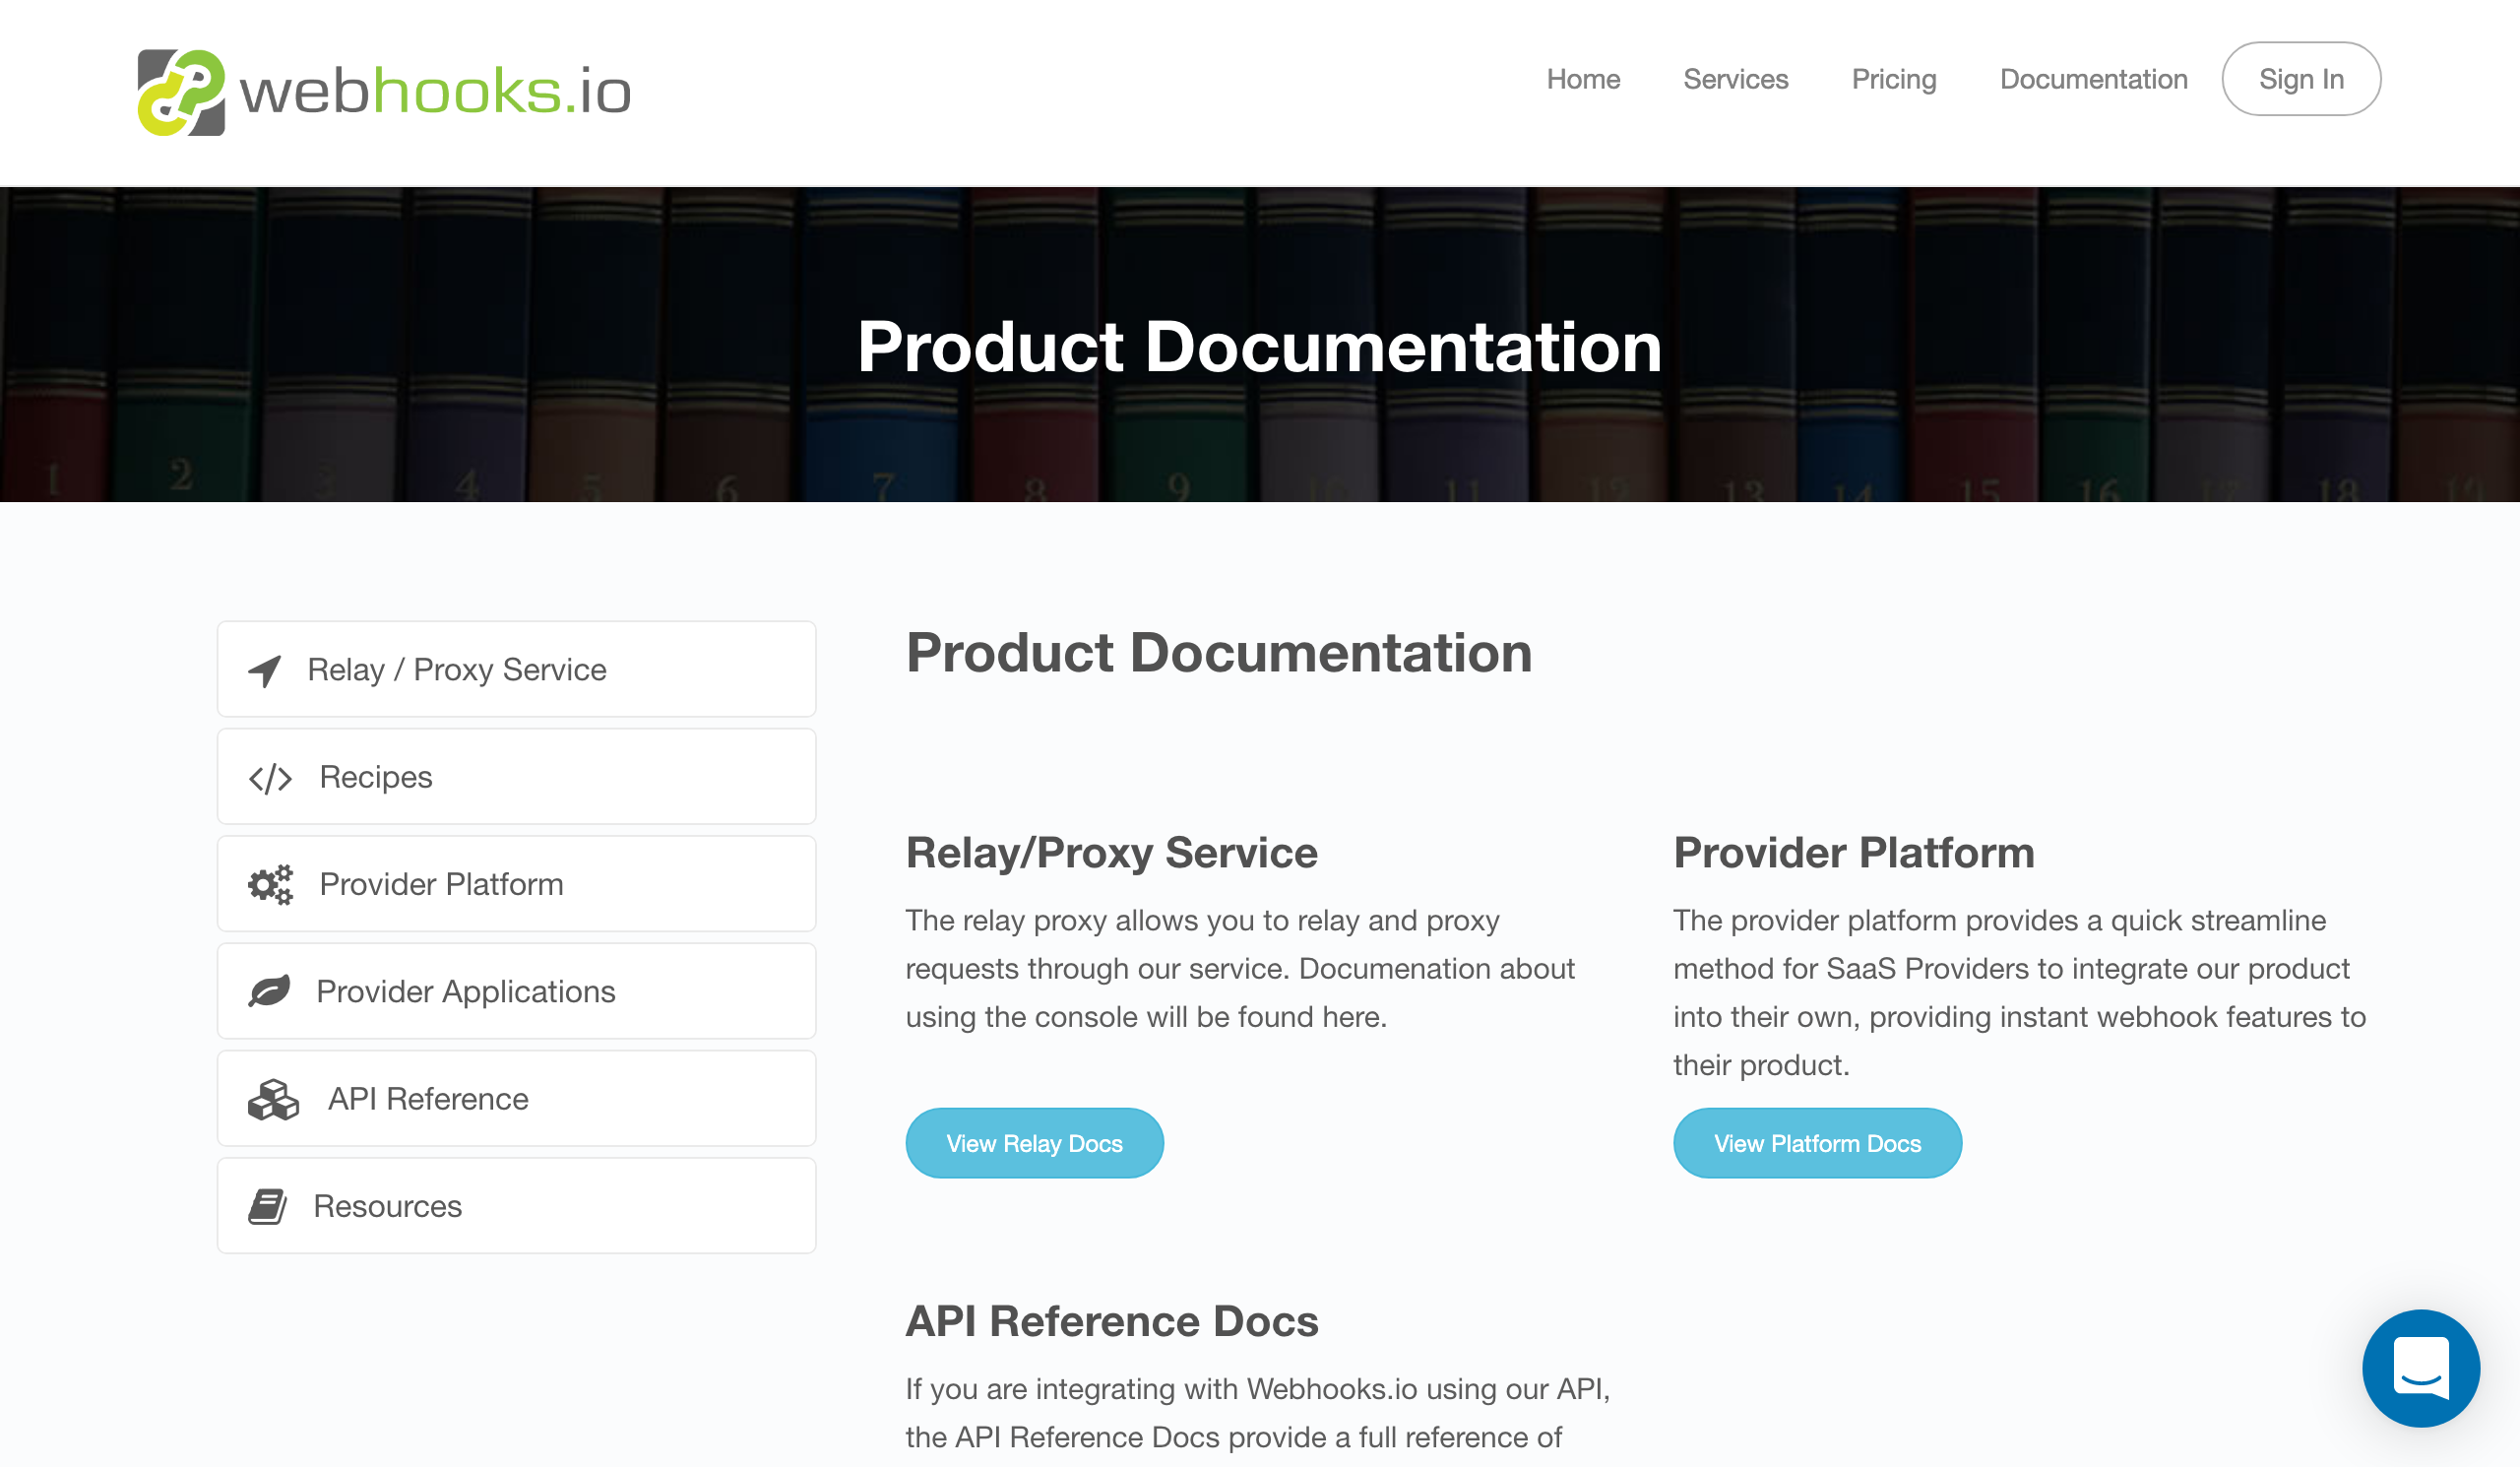Viewport: 2520px width, 1467px height.
Task: Select Resources sidebar label
Action: tap(387, 1206)
